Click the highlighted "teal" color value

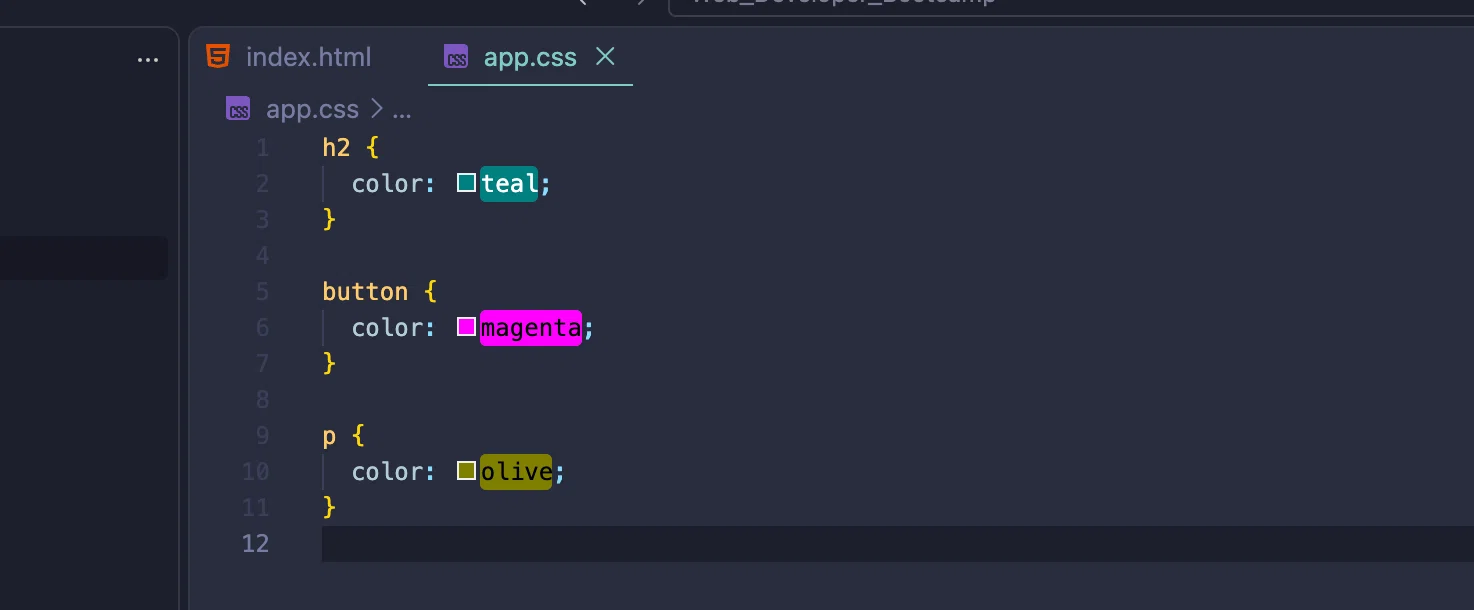[509, 183]
